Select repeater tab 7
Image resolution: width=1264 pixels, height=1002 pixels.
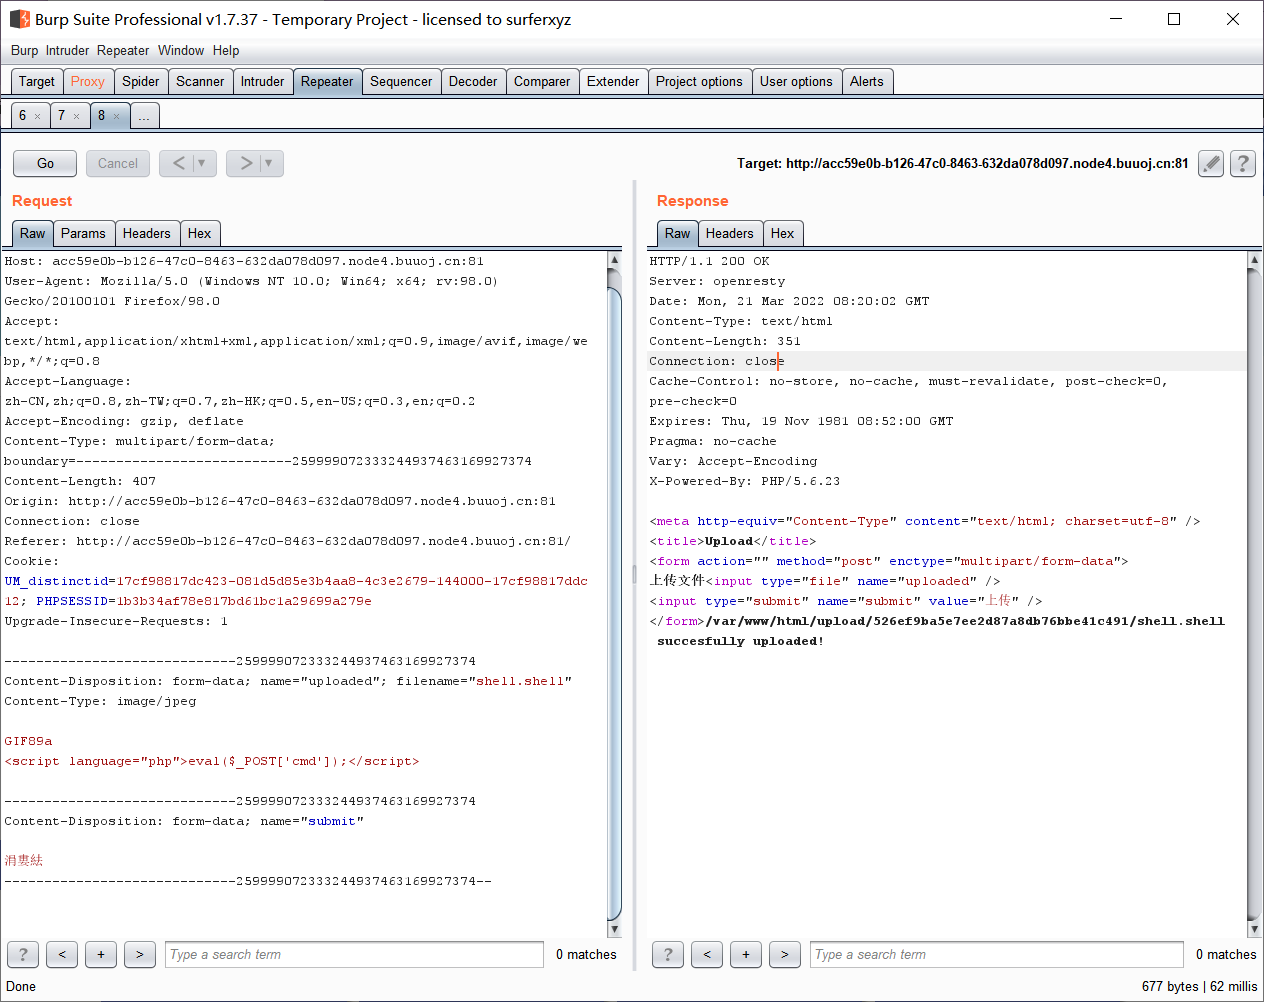[x=61, y=116]
